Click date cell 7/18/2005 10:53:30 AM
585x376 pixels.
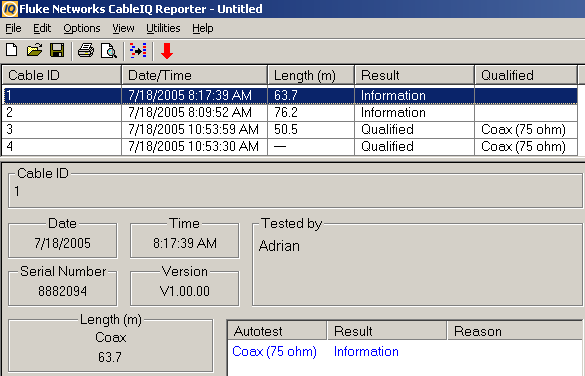click(x=193, y=146)
